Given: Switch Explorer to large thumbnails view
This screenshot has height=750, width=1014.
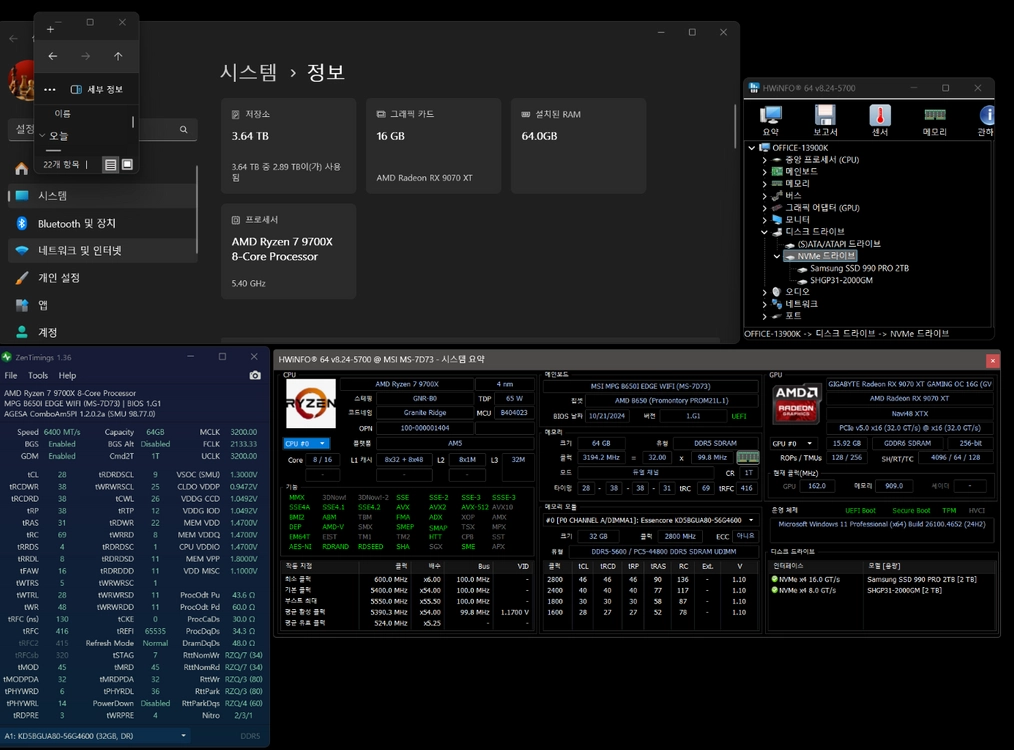Looking at the screenshot, I should (127, 165).
